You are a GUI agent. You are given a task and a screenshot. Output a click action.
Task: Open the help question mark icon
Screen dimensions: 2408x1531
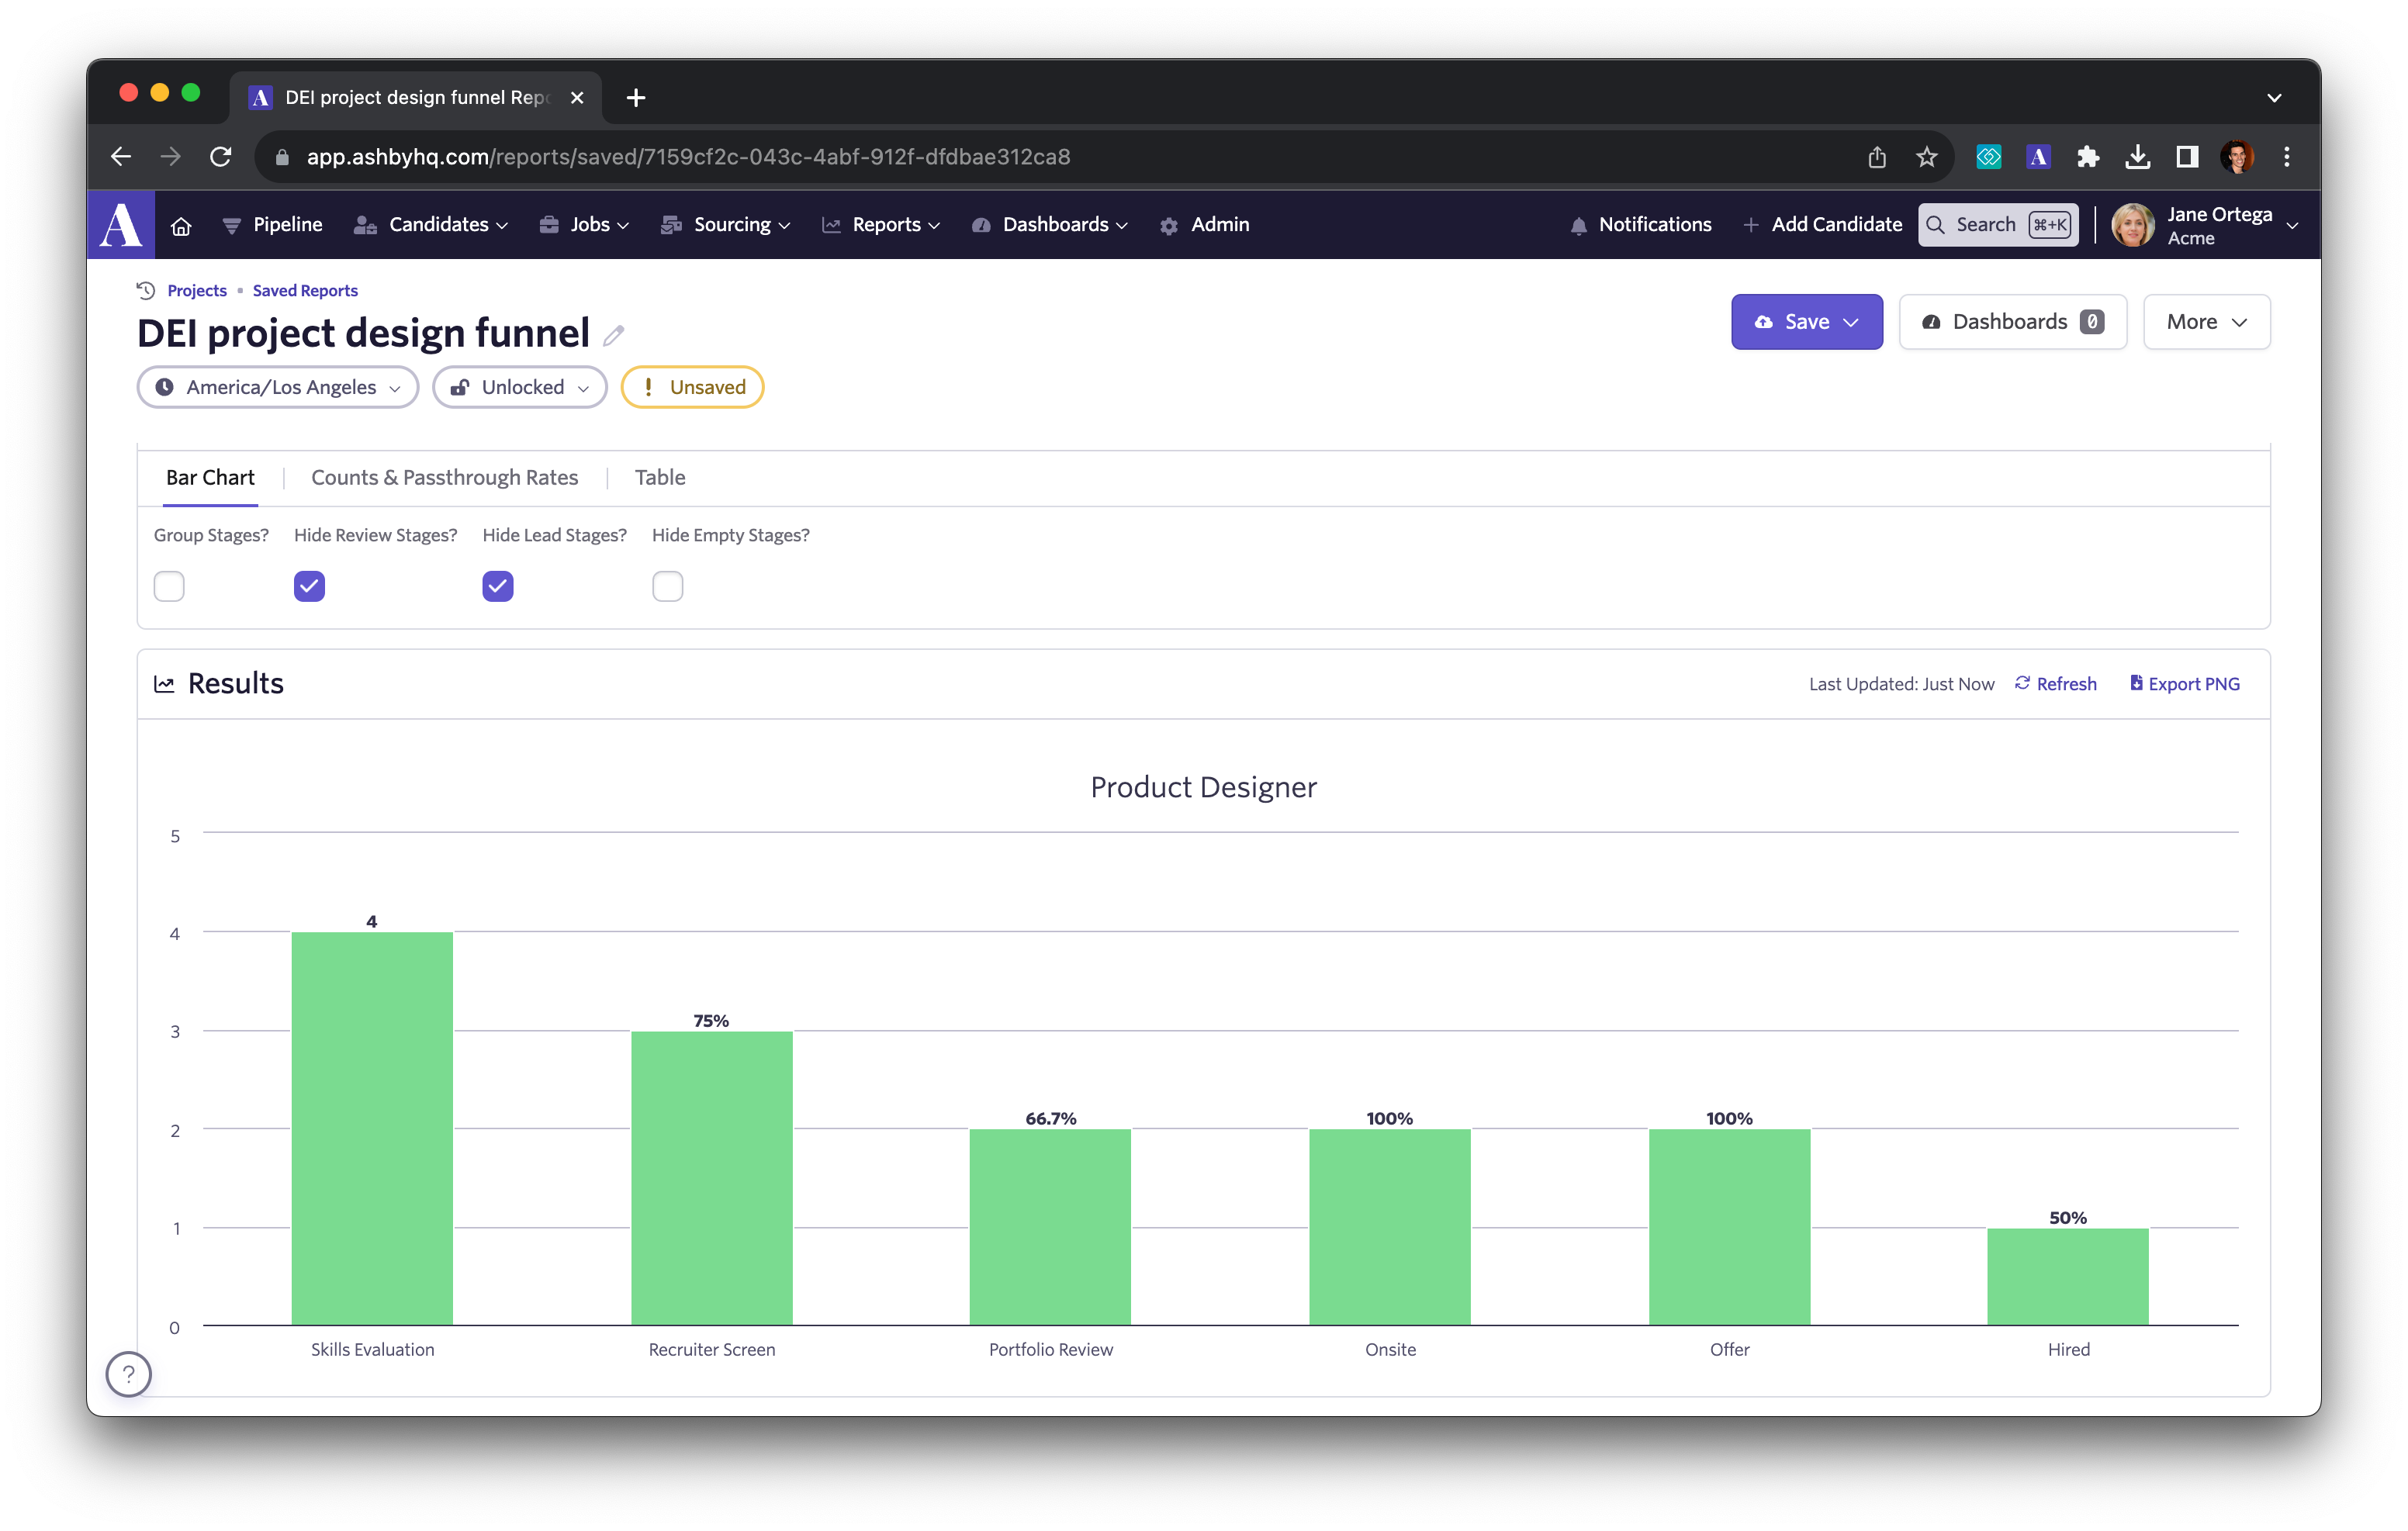tap(129, 1374)
